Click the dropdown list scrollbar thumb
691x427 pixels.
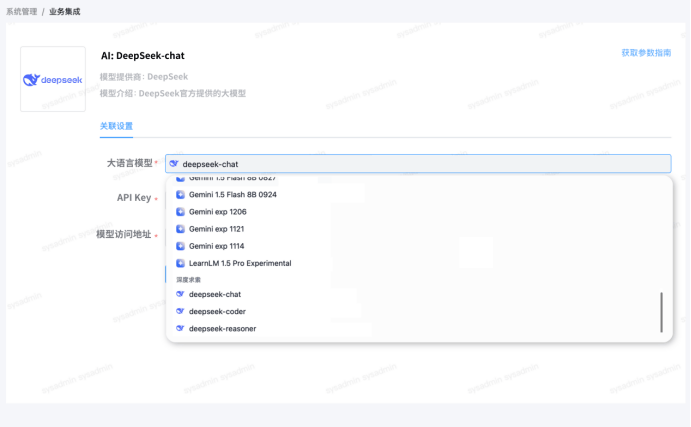(x=661, y=312)
